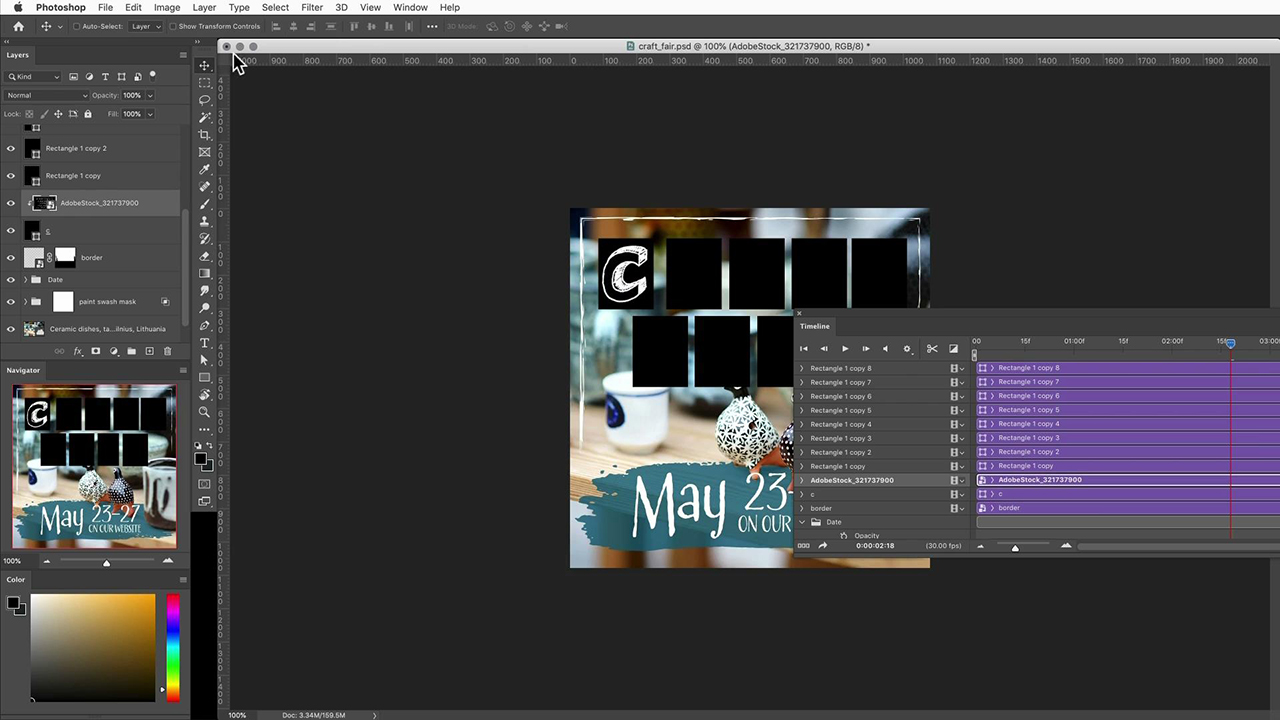The width and height of the screenshot is (1280, 720).
Task: Expand Rectangle 1 copy 8 timeline track
Action: pos(801,368)
